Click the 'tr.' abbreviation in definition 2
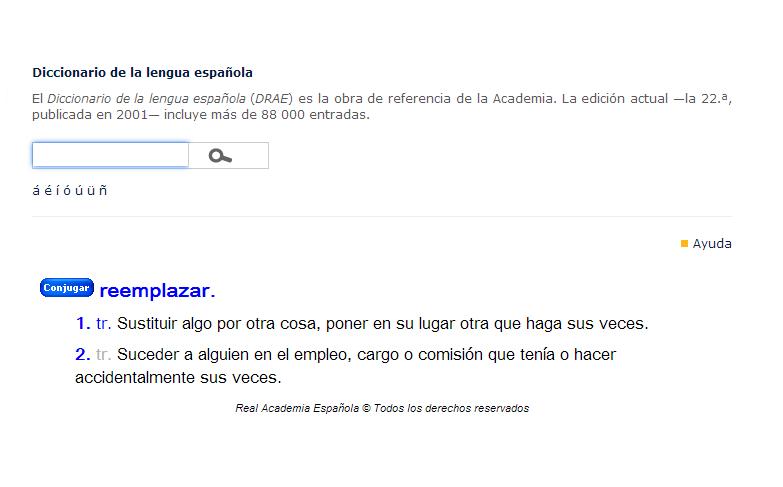This screenshot has width=783, height=487. (x=105, y=354)
